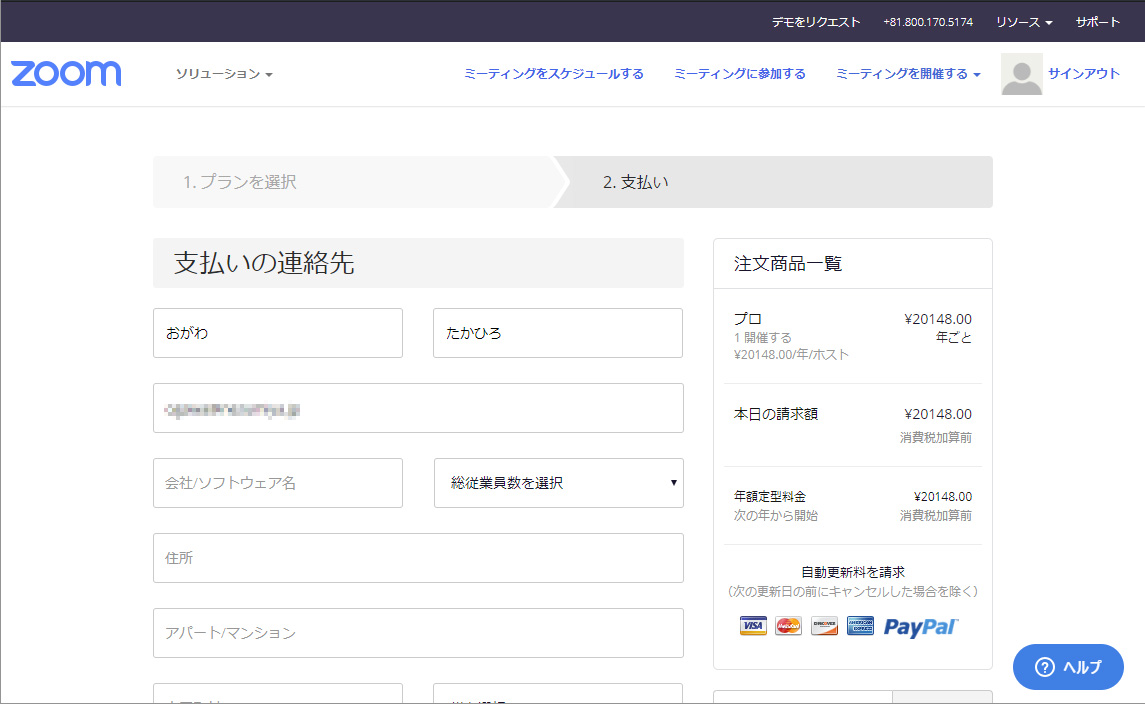Click the PayPal logo

(920, 626)
